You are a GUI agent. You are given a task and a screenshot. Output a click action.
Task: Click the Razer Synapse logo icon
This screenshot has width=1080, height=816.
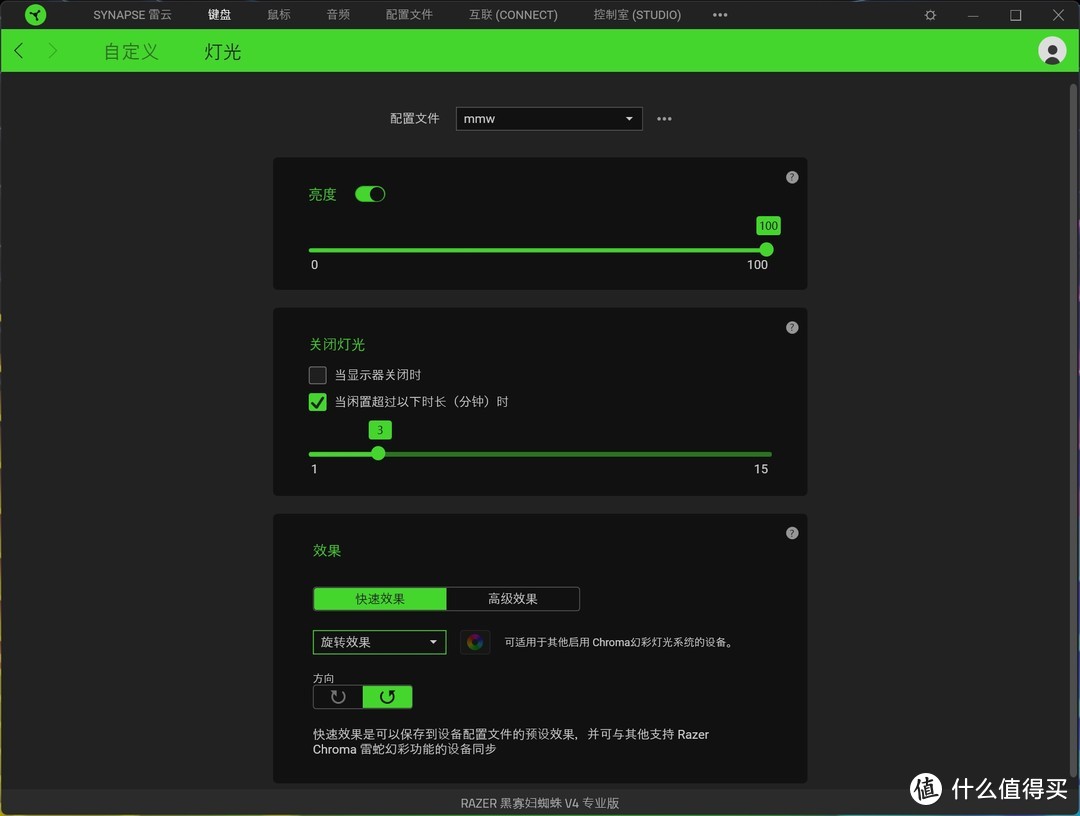tap(35, 14)
